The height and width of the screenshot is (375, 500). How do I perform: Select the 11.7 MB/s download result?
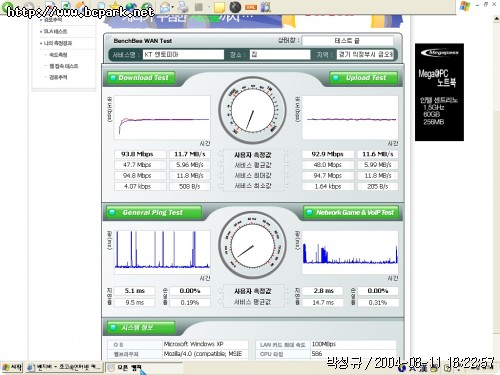190,154
